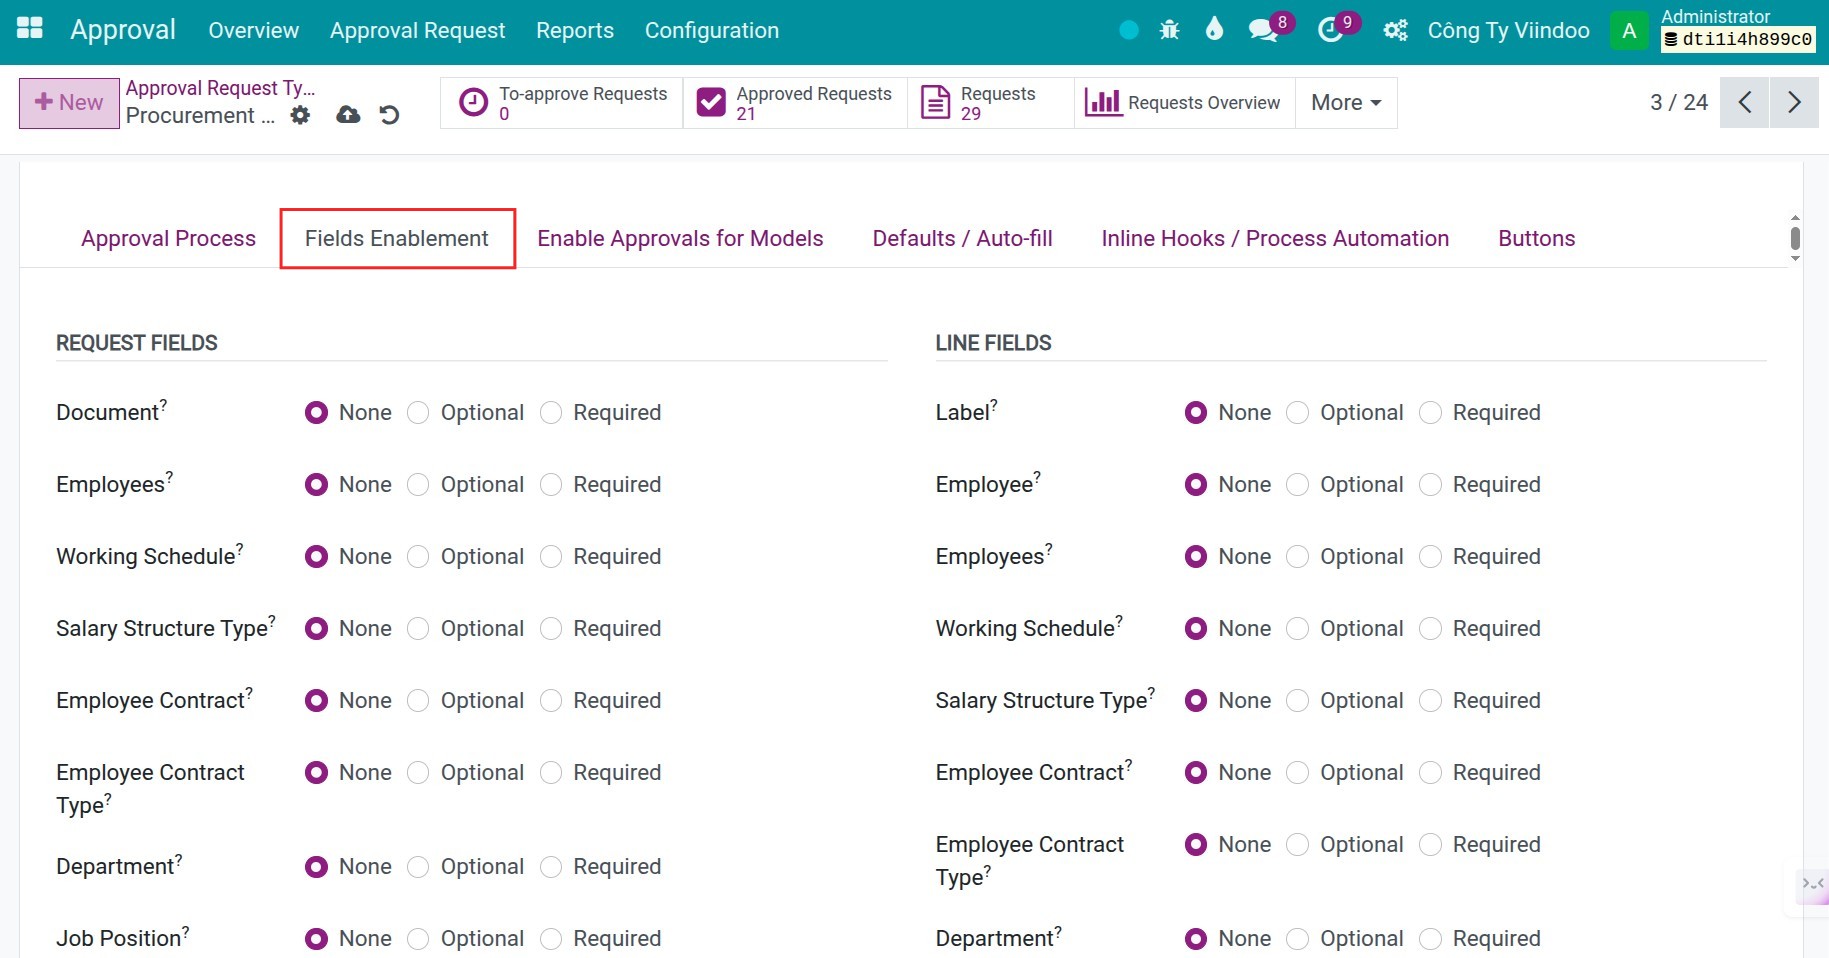Discard changes using the undo arrow icon
Screen dimensions: 1829x958
point(389,115)
